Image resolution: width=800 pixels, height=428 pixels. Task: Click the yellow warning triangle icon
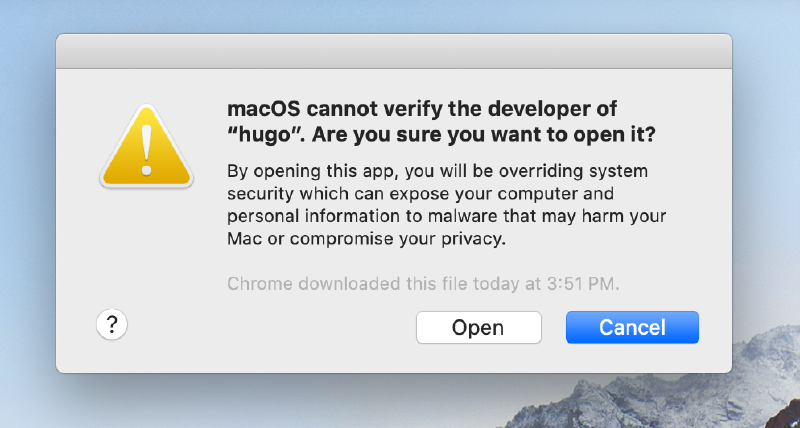click(148, 150)
